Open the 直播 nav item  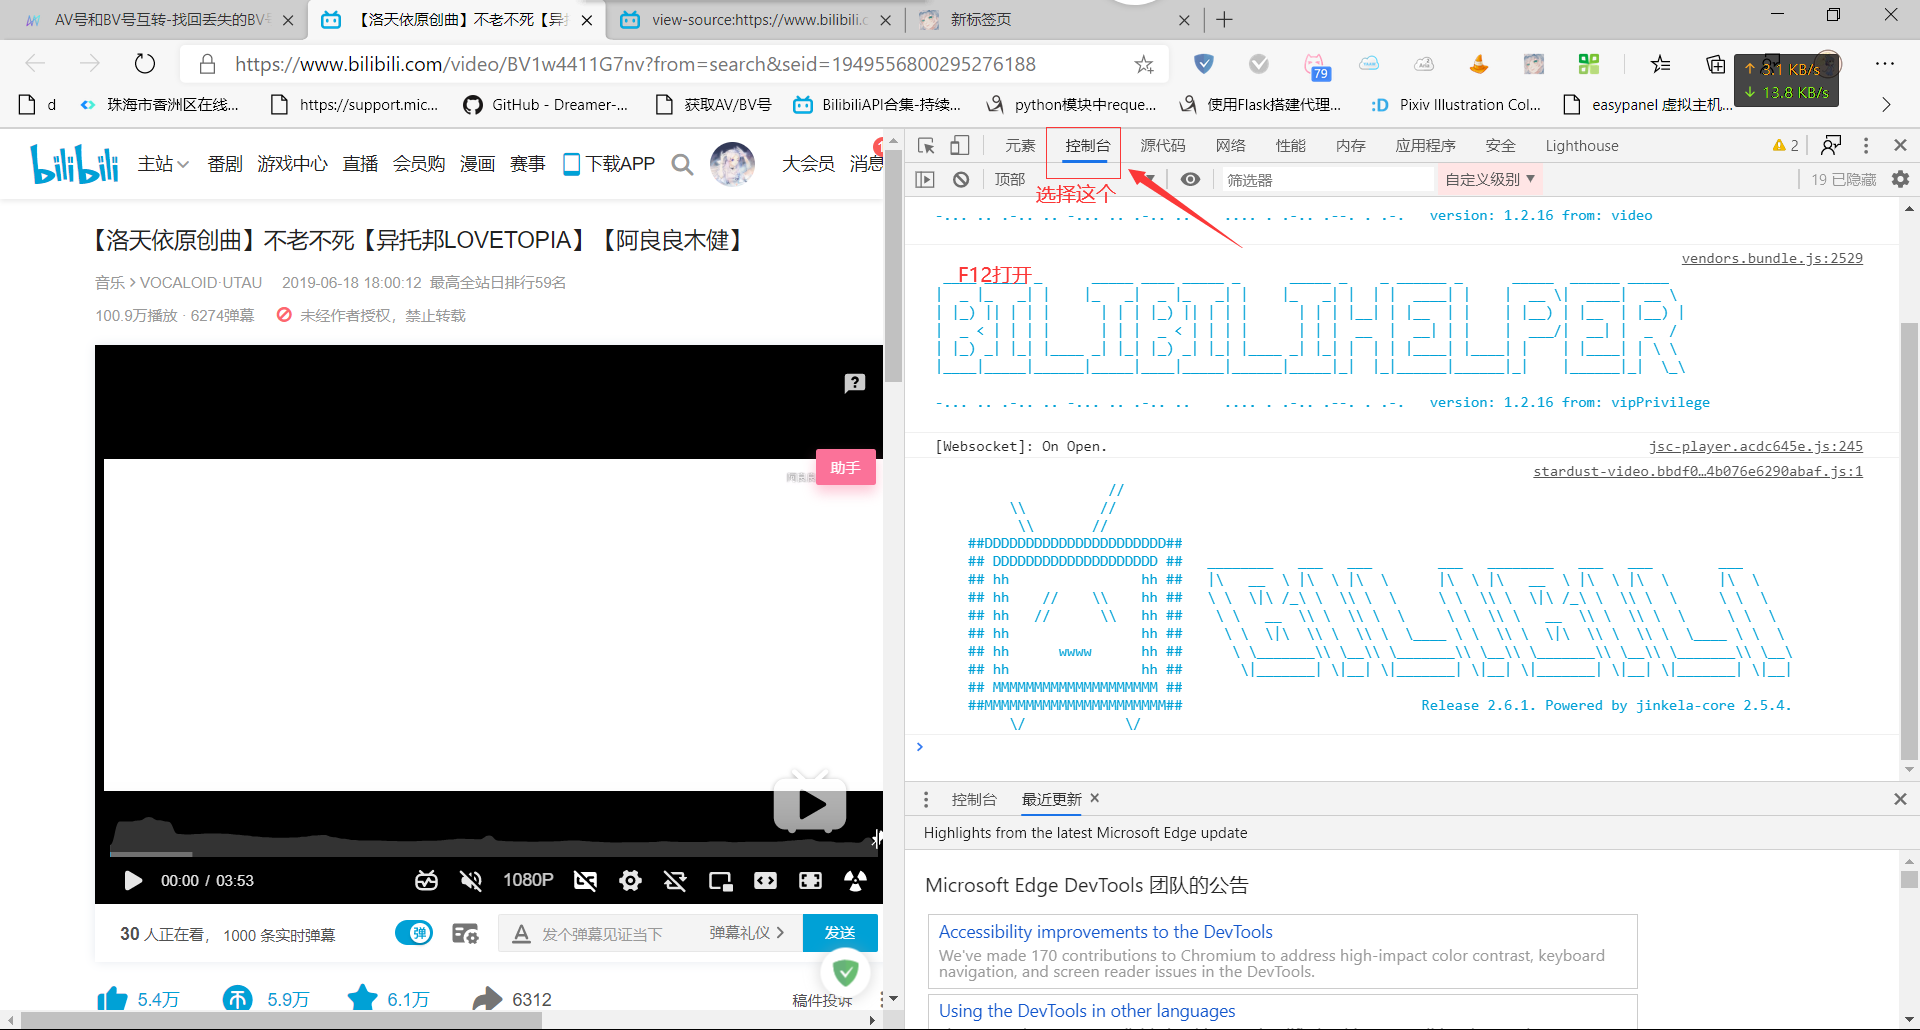(x=360, y=164)
